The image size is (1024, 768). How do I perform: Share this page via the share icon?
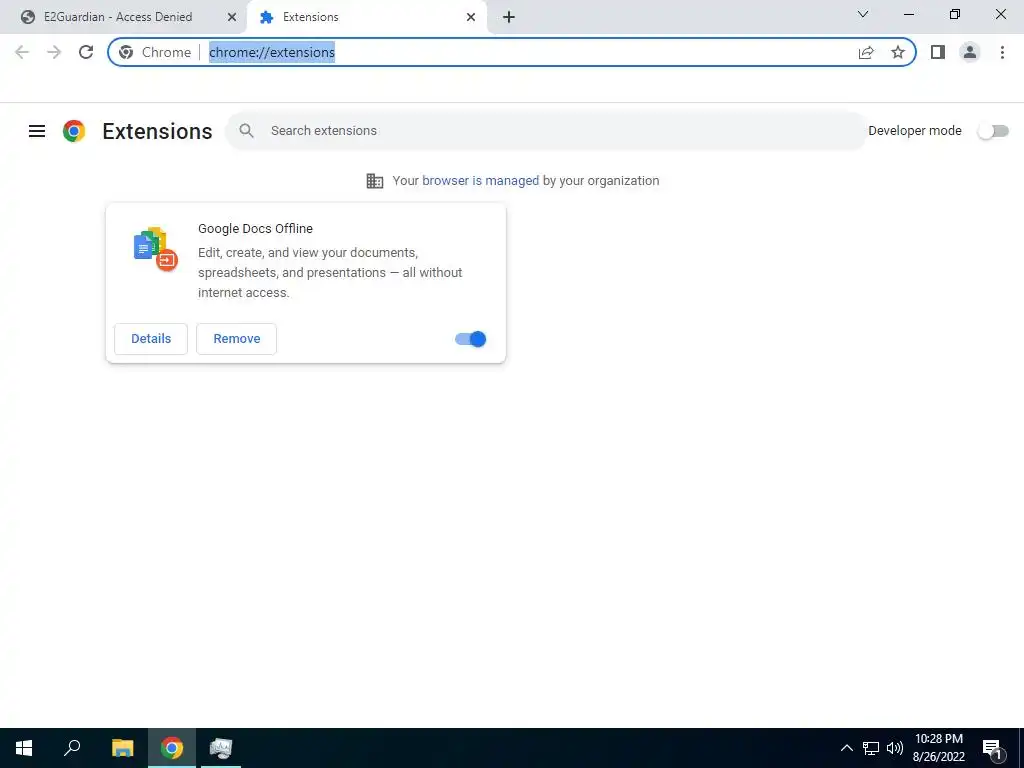pyautogui.click(x=866, y=52)
